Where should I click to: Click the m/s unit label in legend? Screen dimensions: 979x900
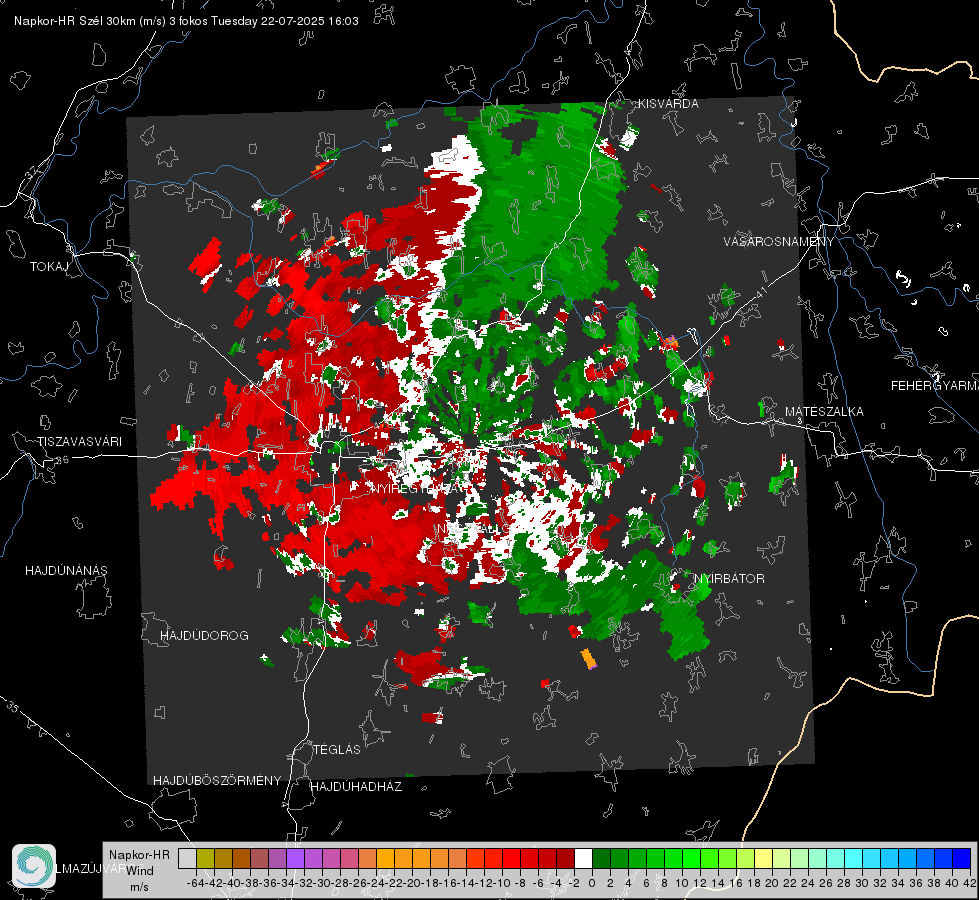(139, 887)
